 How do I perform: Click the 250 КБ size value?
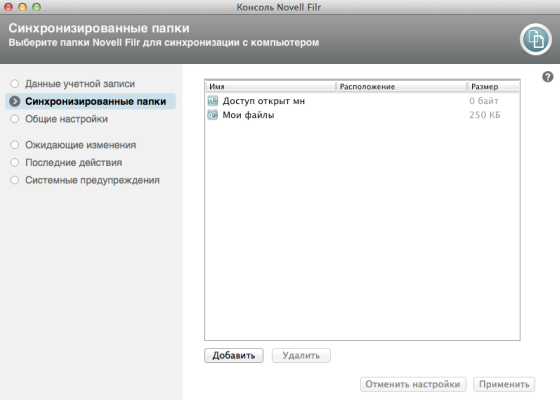485,115
